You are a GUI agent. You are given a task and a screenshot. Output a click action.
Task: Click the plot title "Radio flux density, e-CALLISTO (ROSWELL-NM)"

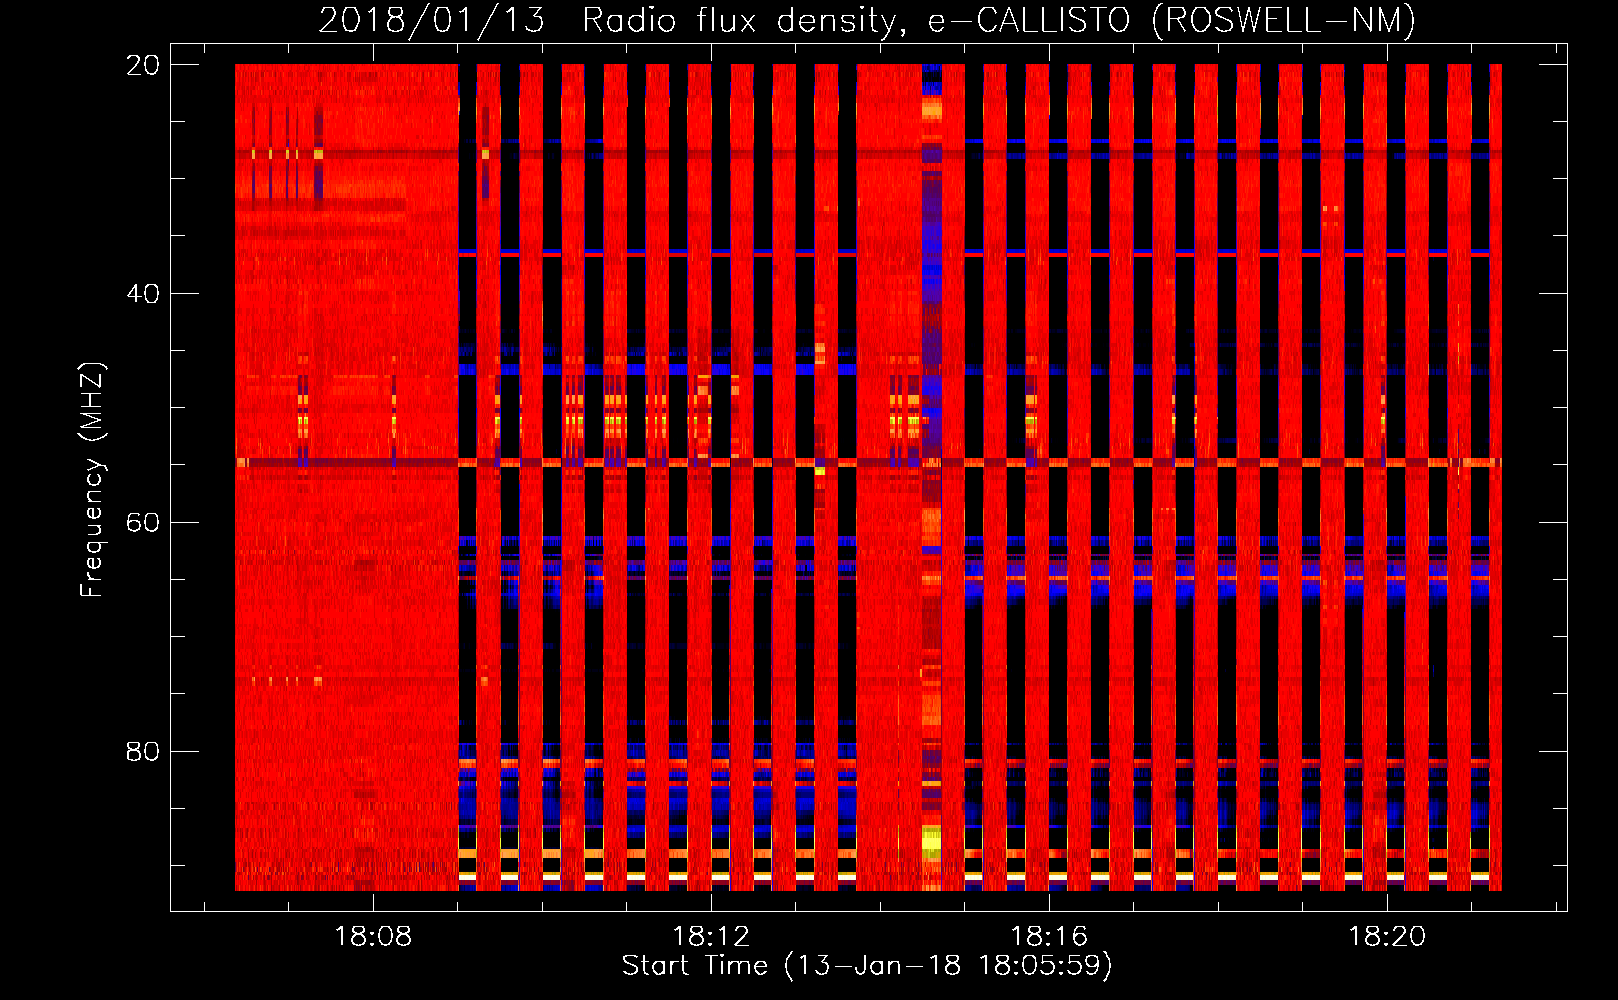[998, 20]
